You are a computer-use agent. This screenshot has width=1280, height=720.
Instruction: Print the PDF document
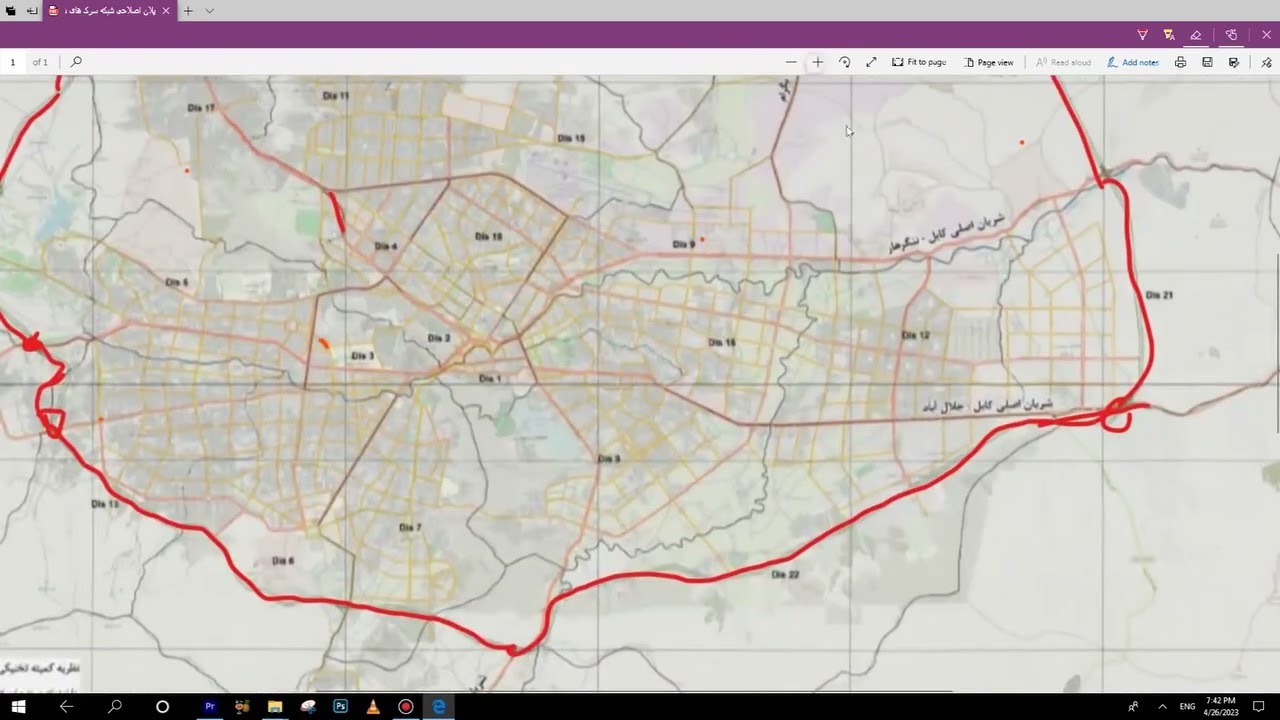[1181, 62]
